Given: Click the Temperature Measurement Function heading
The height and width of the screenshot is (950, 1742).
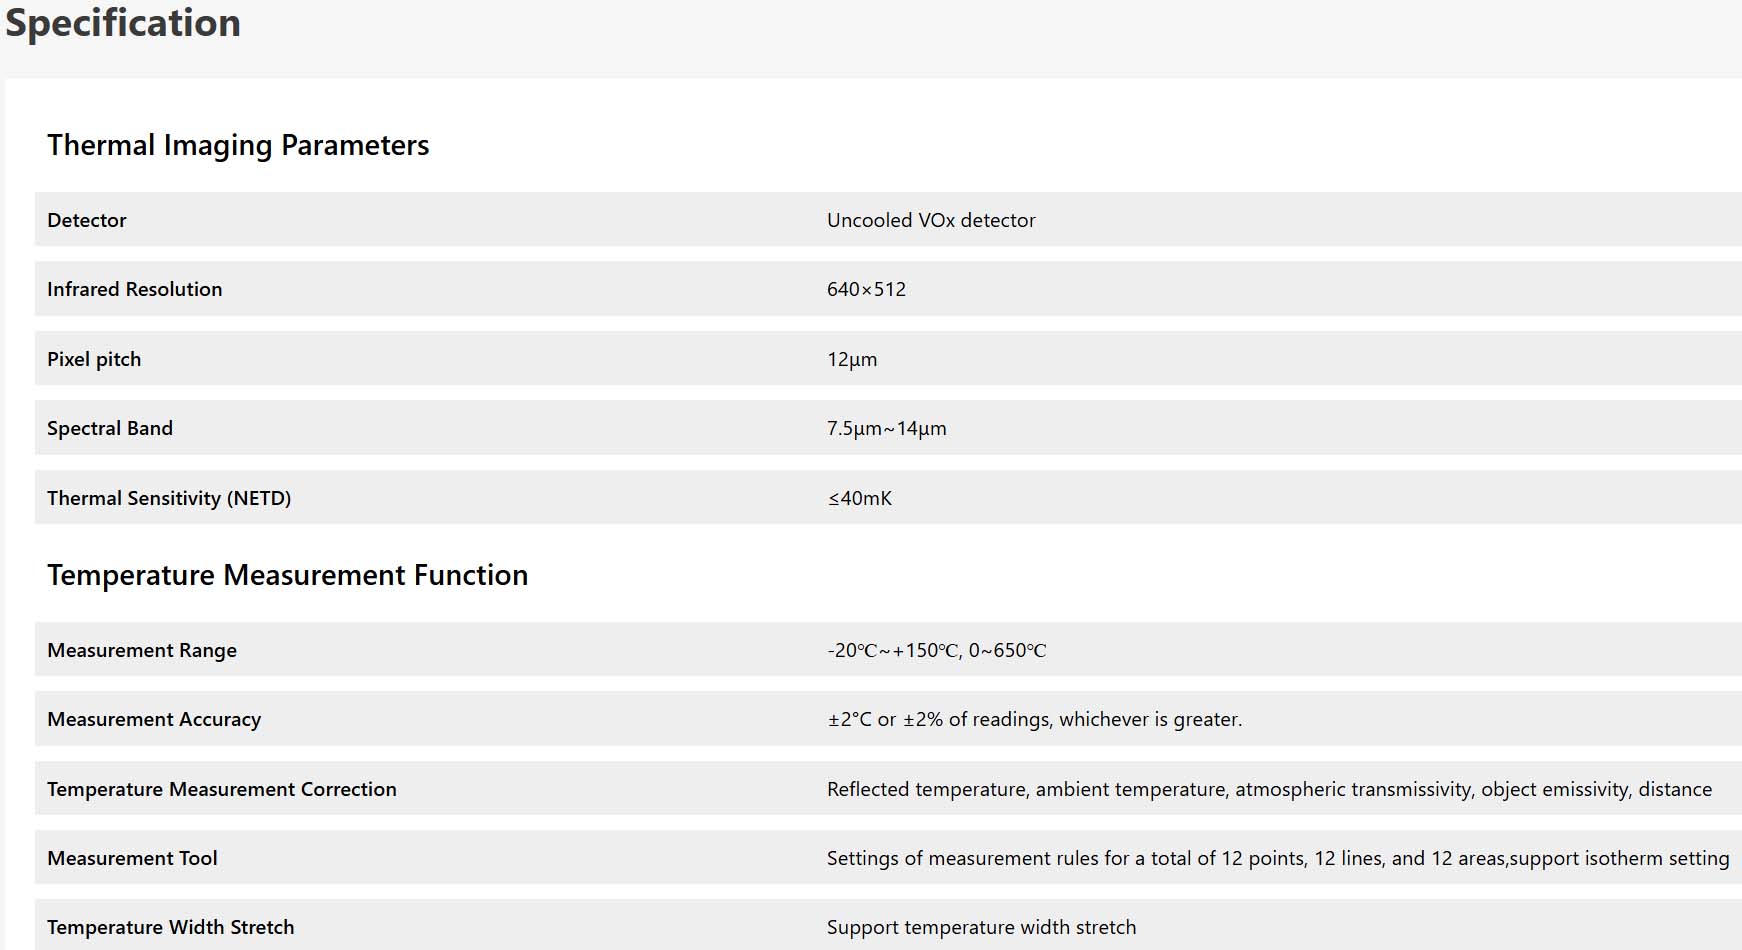Looking at the screenshot, I should (288, 575).
